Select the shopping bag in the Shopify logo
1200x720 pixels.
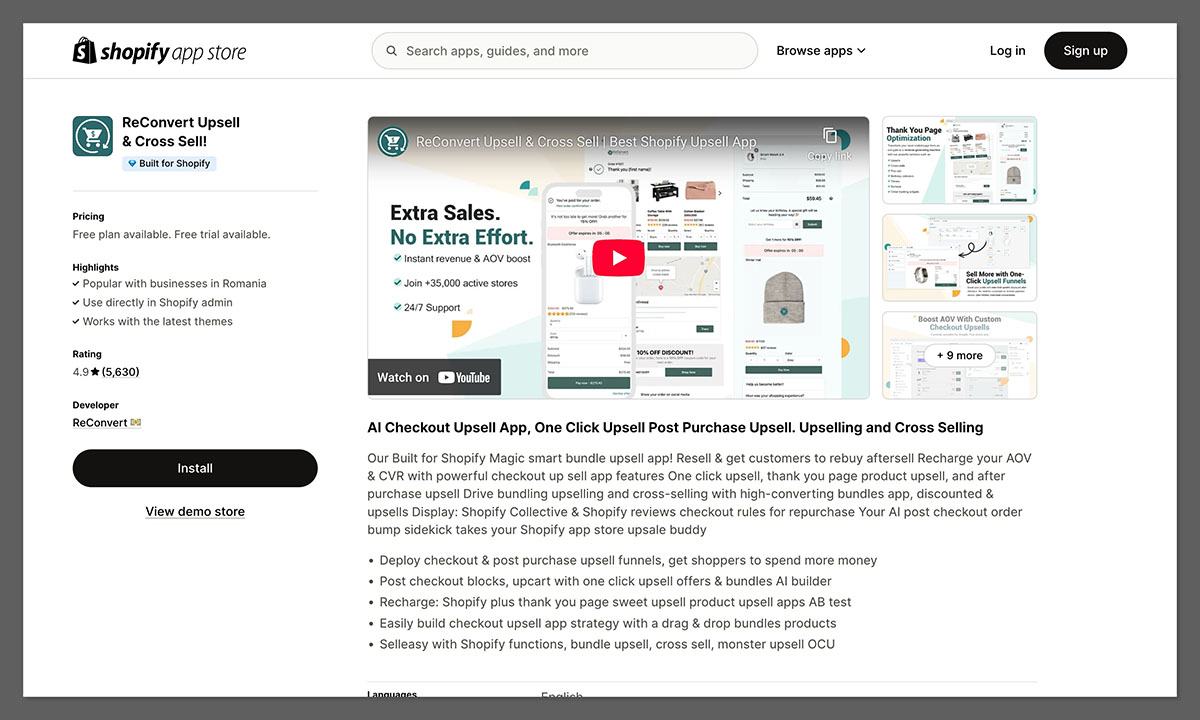pyautogui.click(x=83, y=48)
